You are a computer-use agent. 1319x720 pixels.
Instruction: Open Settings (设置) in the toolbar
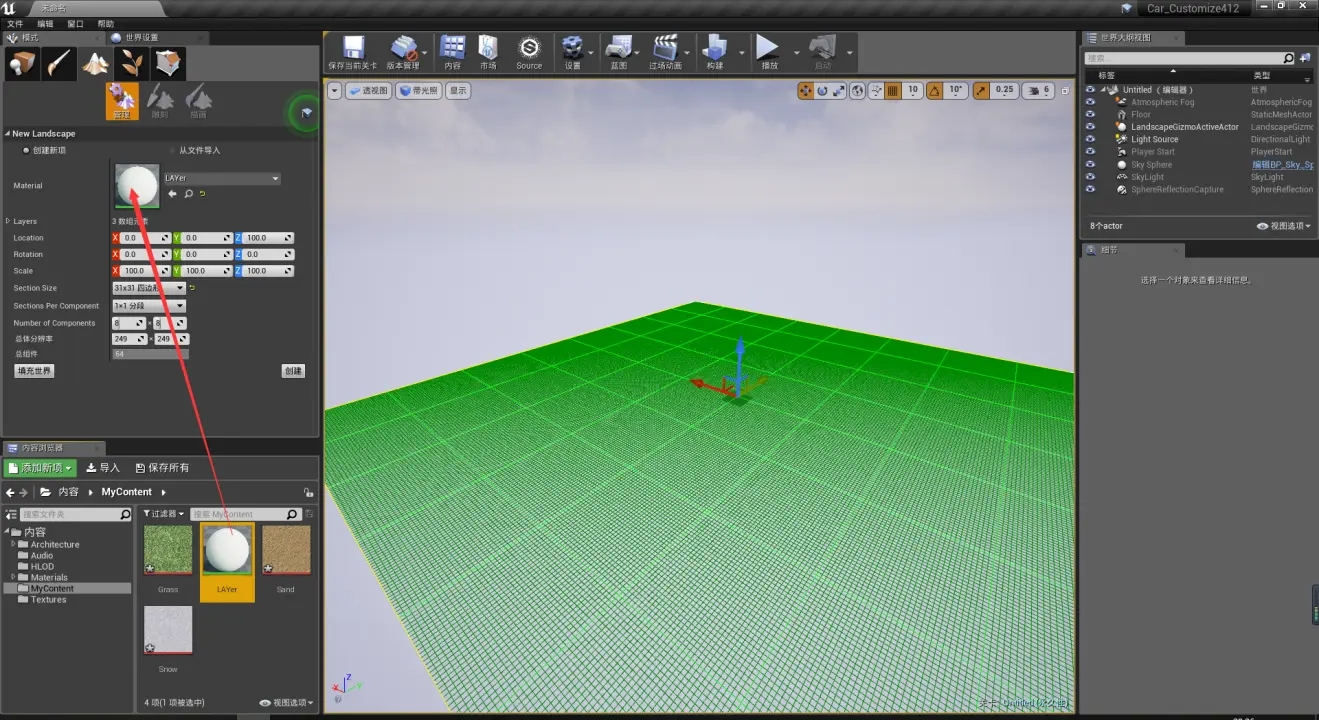click(573, 52)
